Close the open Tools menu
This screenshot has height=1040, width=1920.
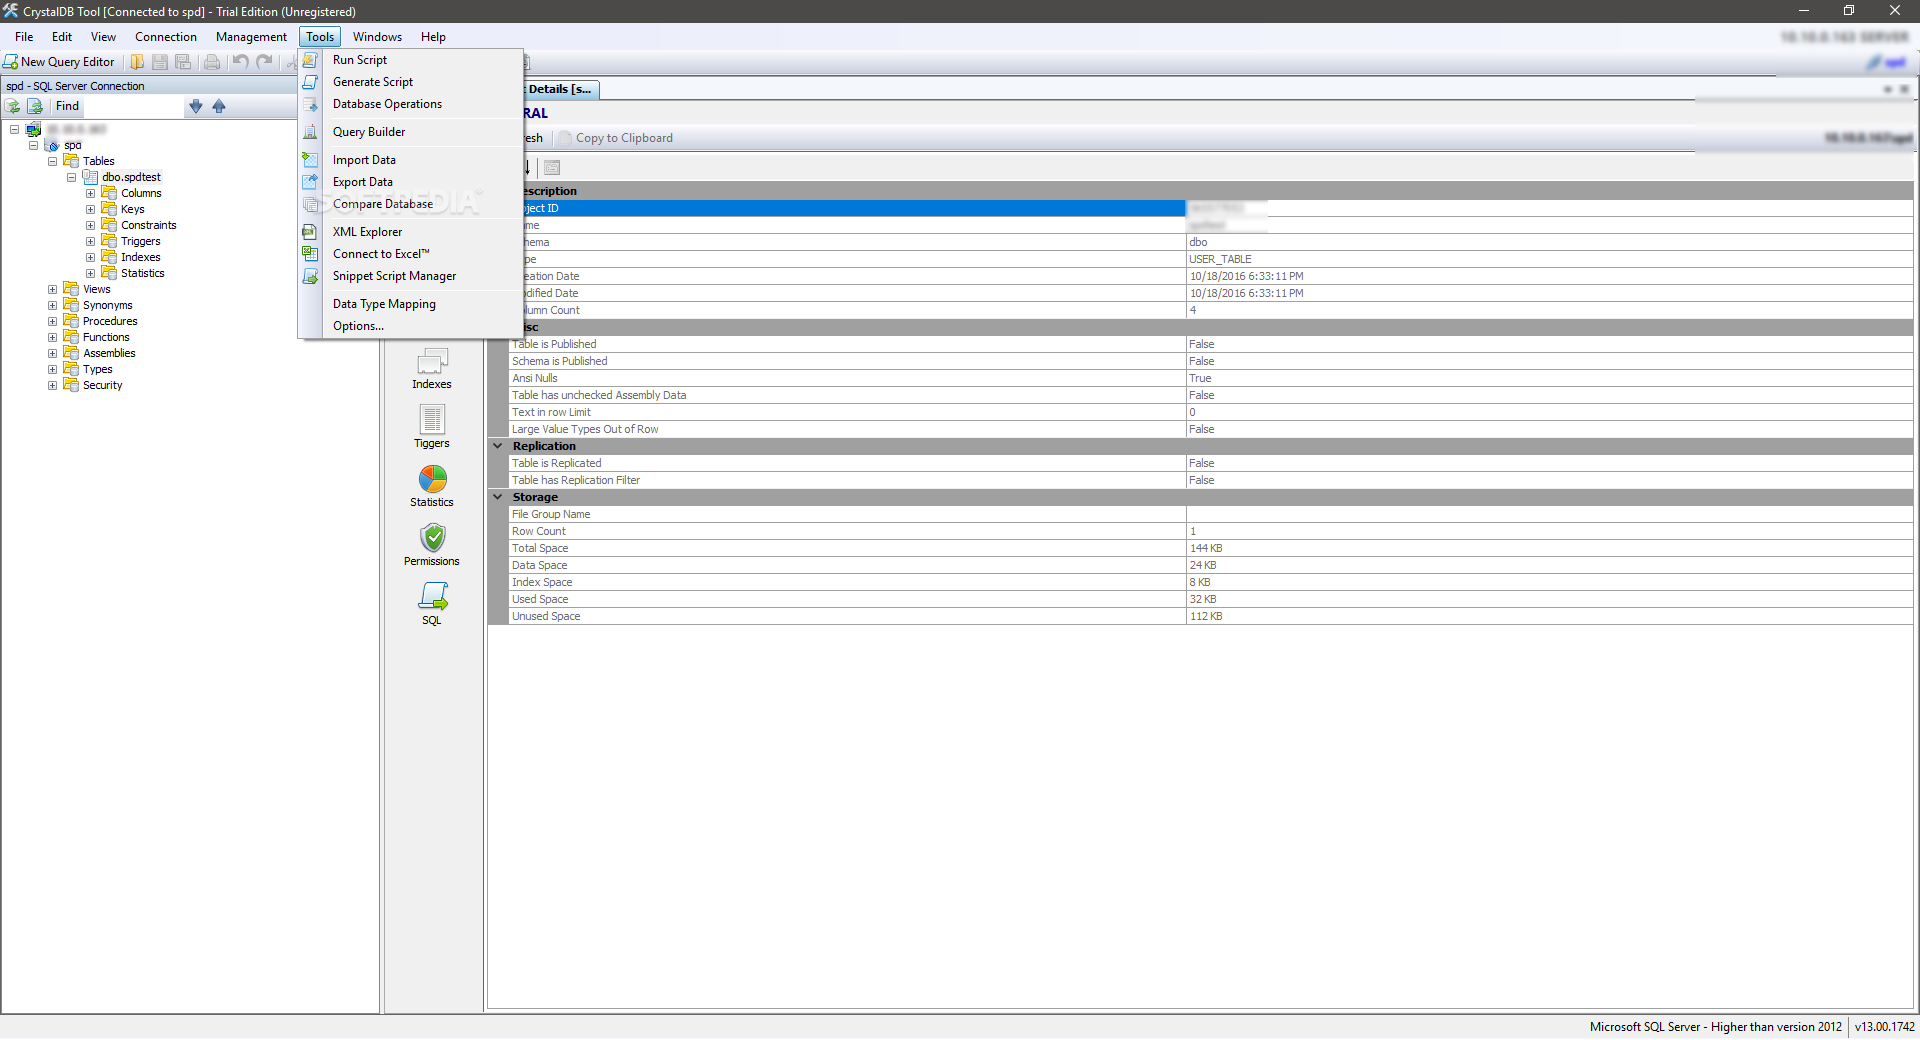(x=320, y=37)
